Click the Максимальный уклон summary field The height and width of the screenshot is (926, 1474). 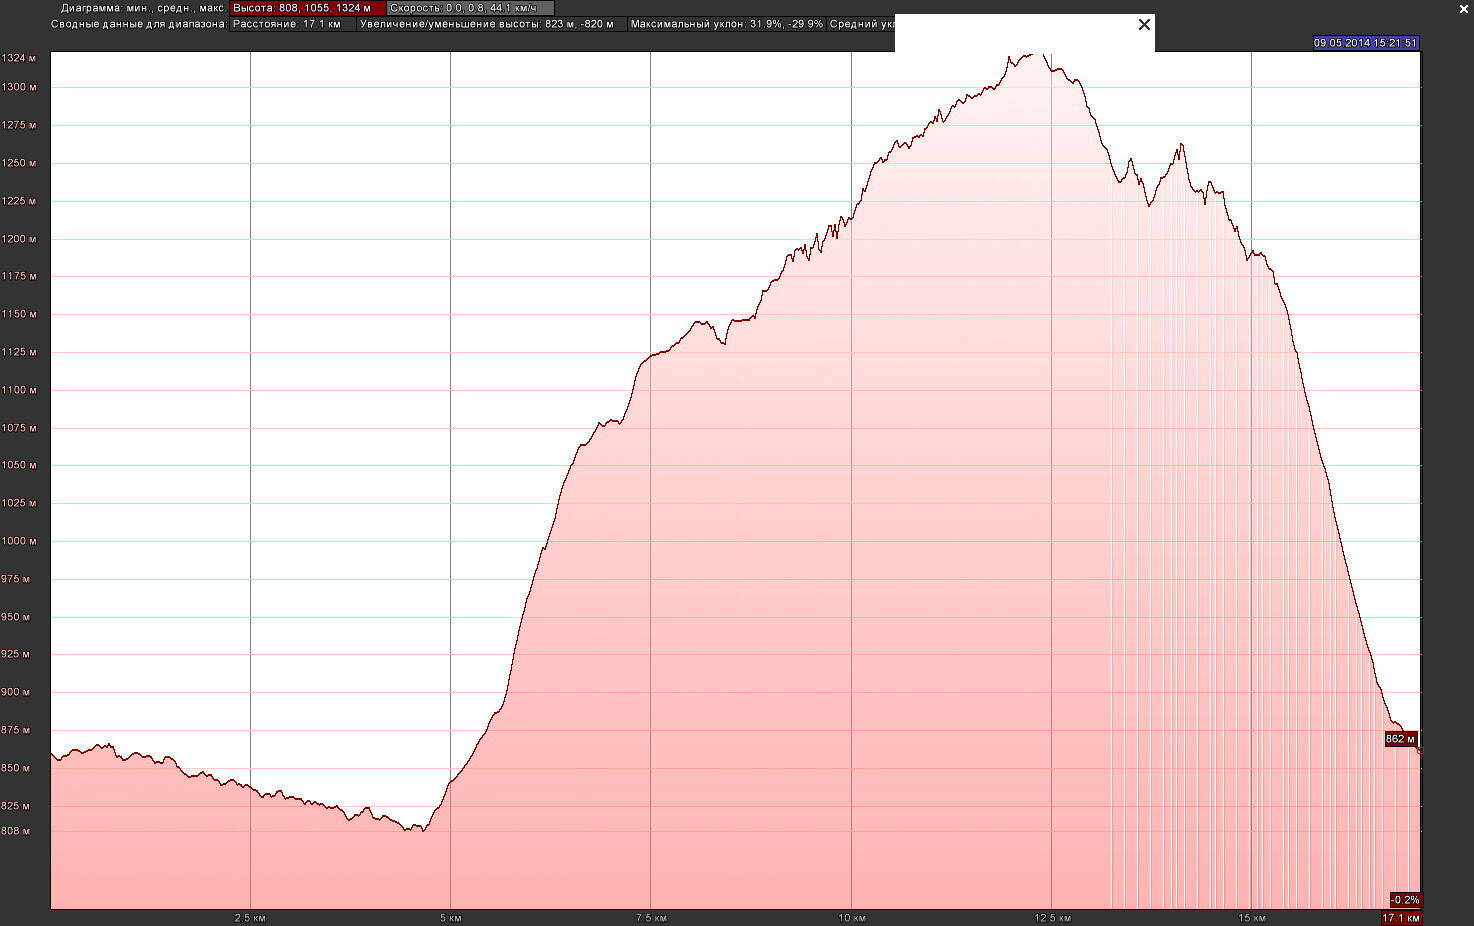click(727, 24)
